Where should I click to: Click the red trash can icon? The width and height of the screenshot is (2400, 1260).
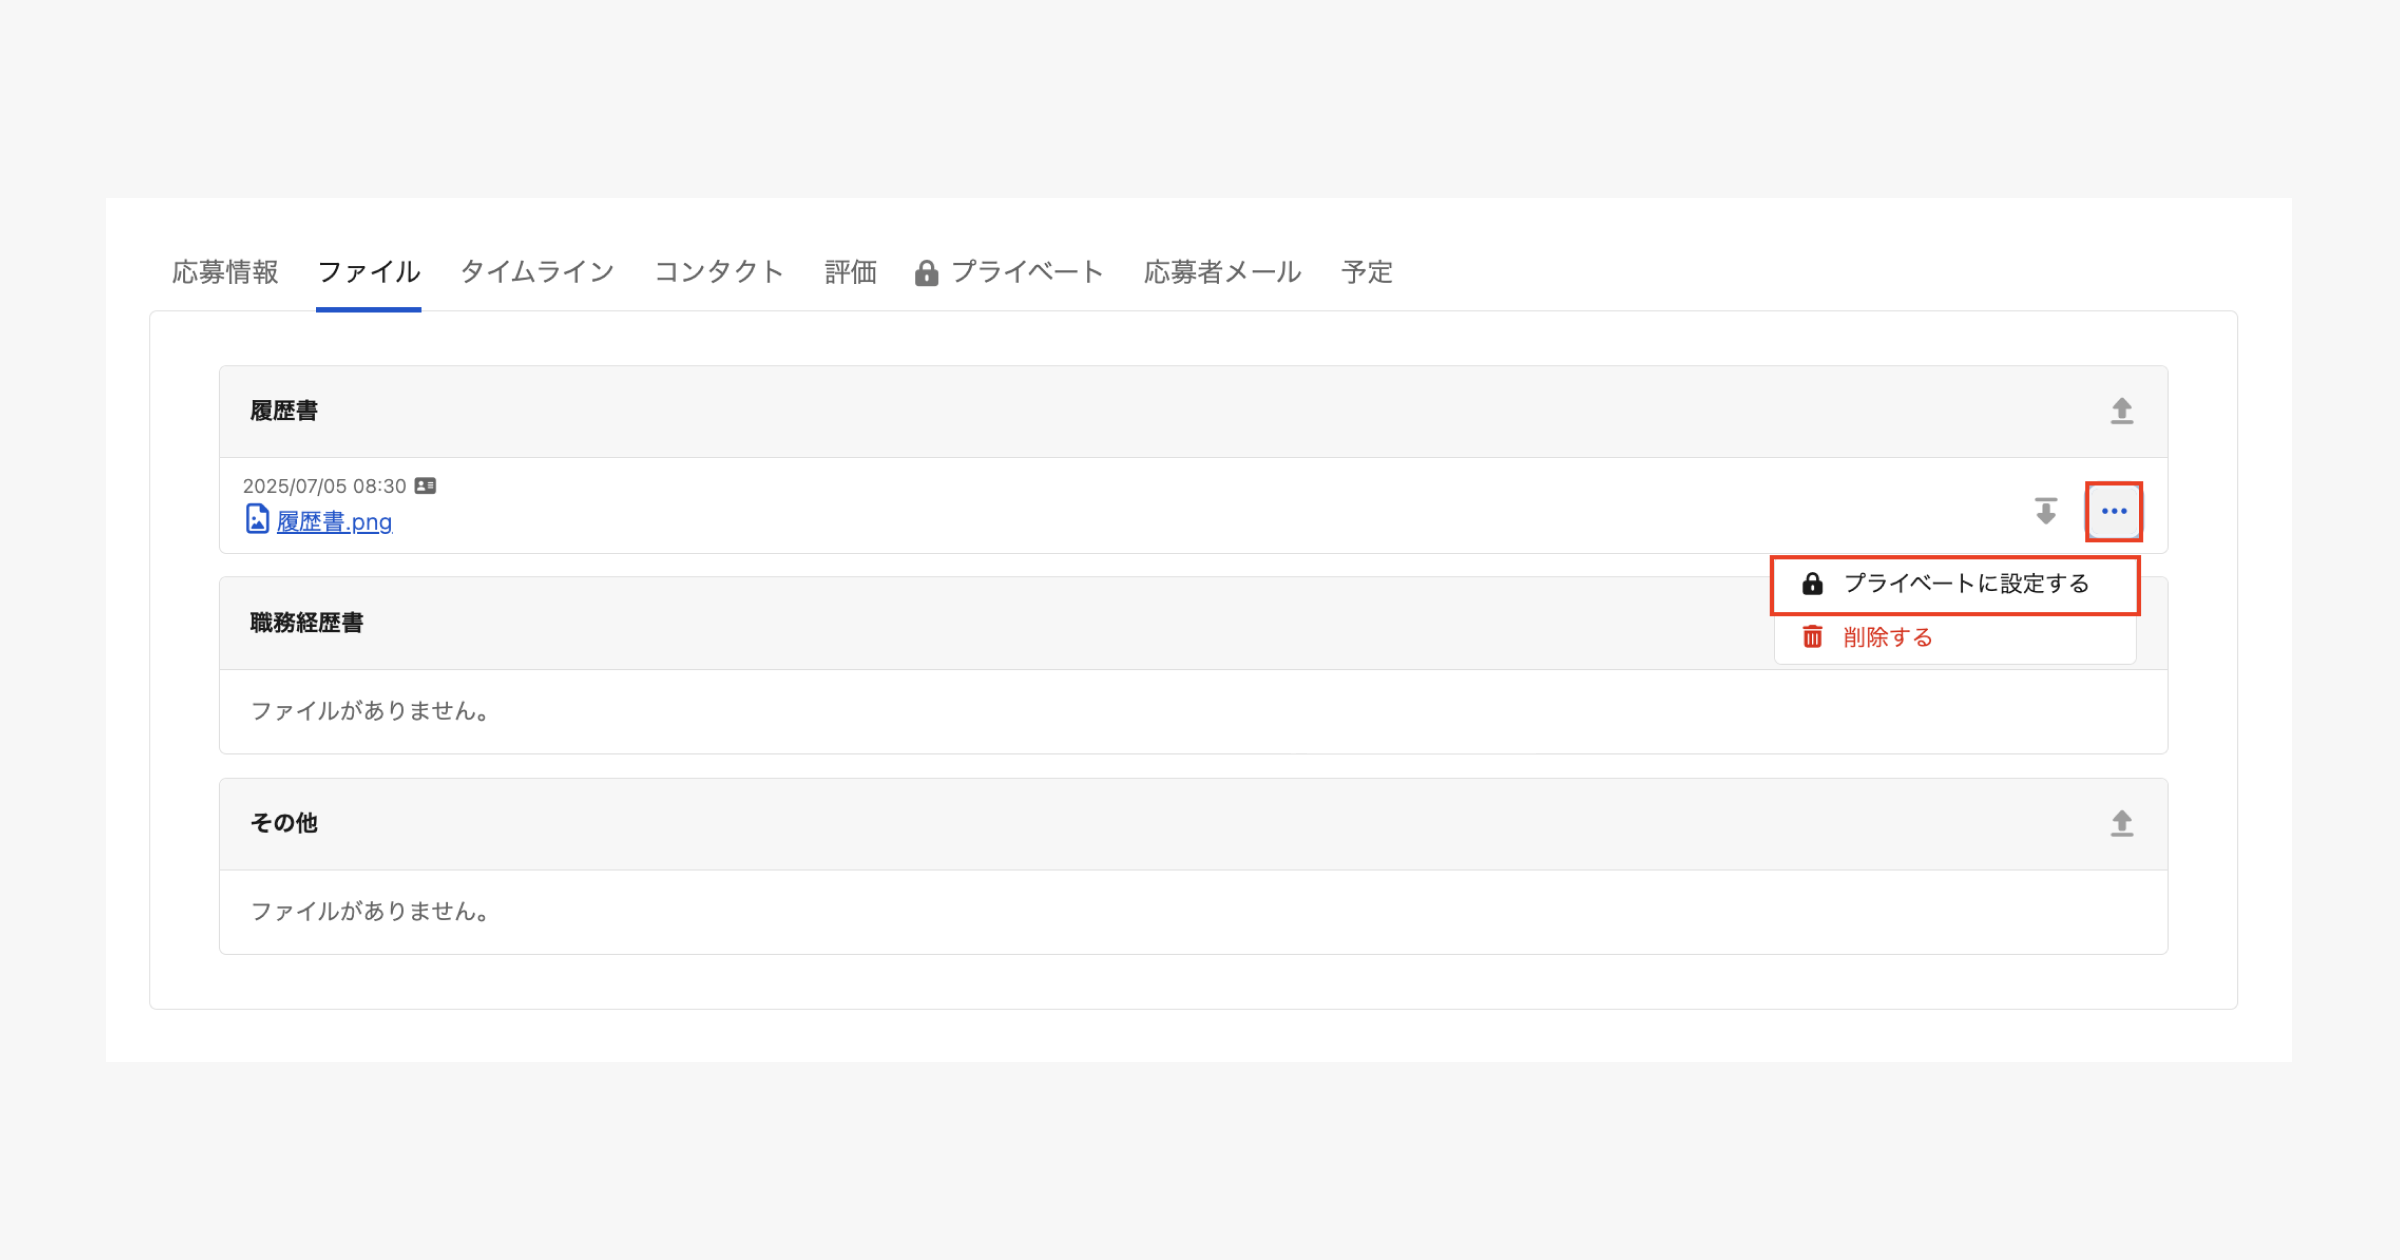click(1812, 637)
